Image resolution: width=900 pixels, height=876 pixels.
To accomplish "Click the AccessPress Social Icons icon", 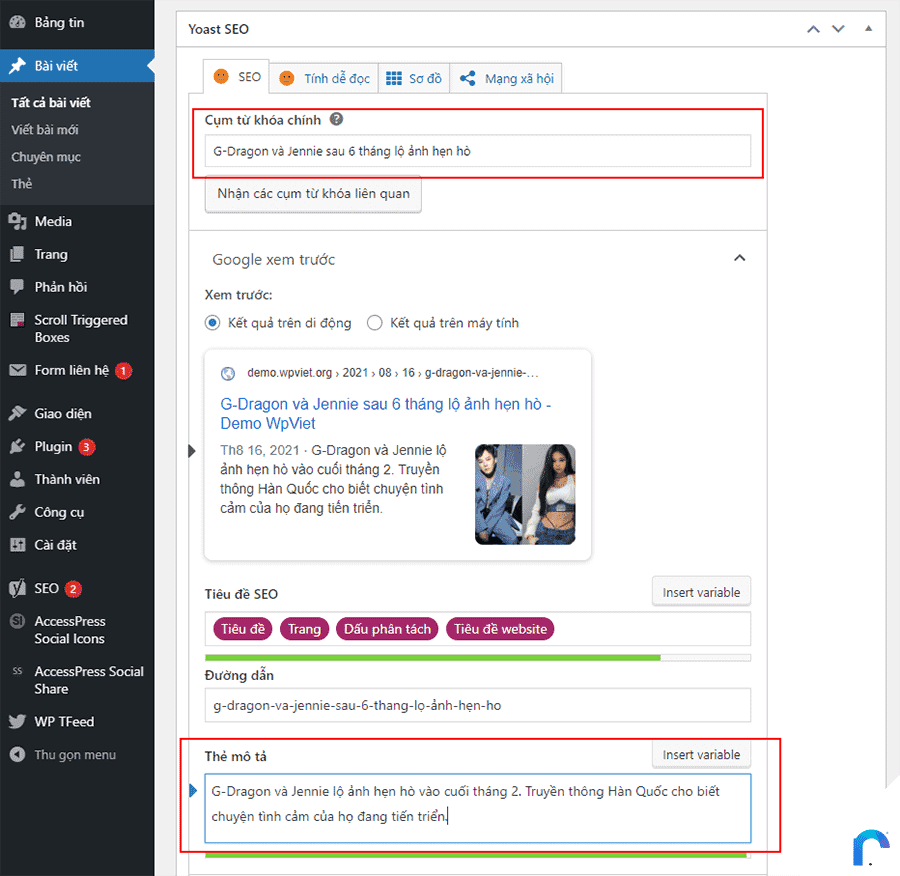I will point(17,621).
